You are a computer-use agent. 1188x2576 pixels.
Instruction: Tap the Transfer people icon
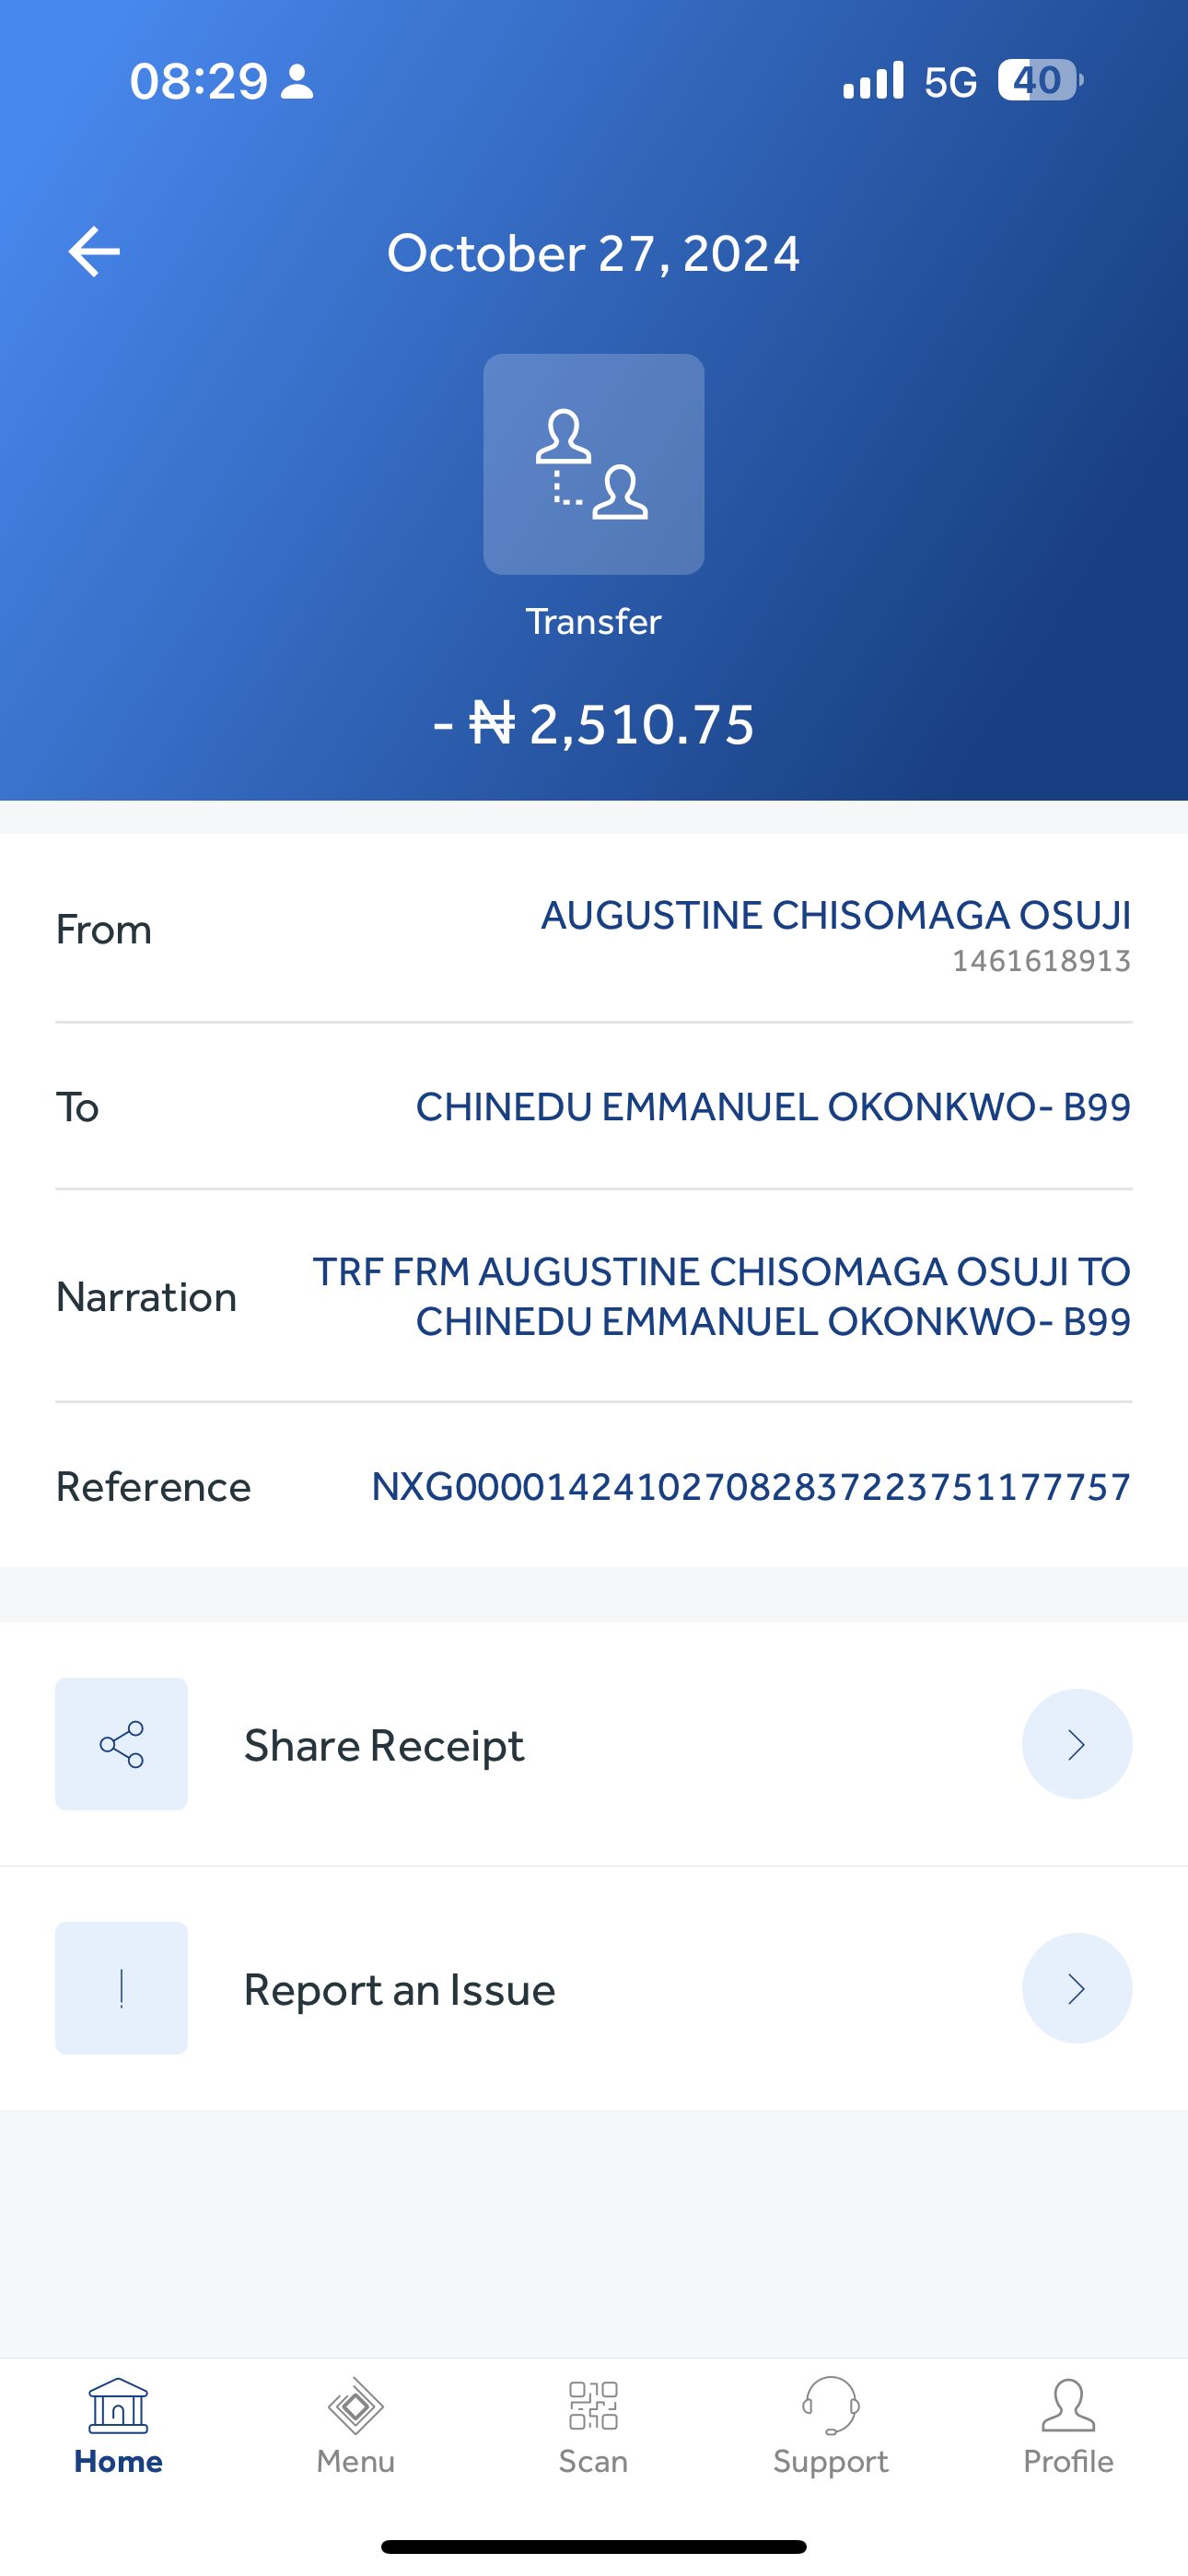pos(593,464)
